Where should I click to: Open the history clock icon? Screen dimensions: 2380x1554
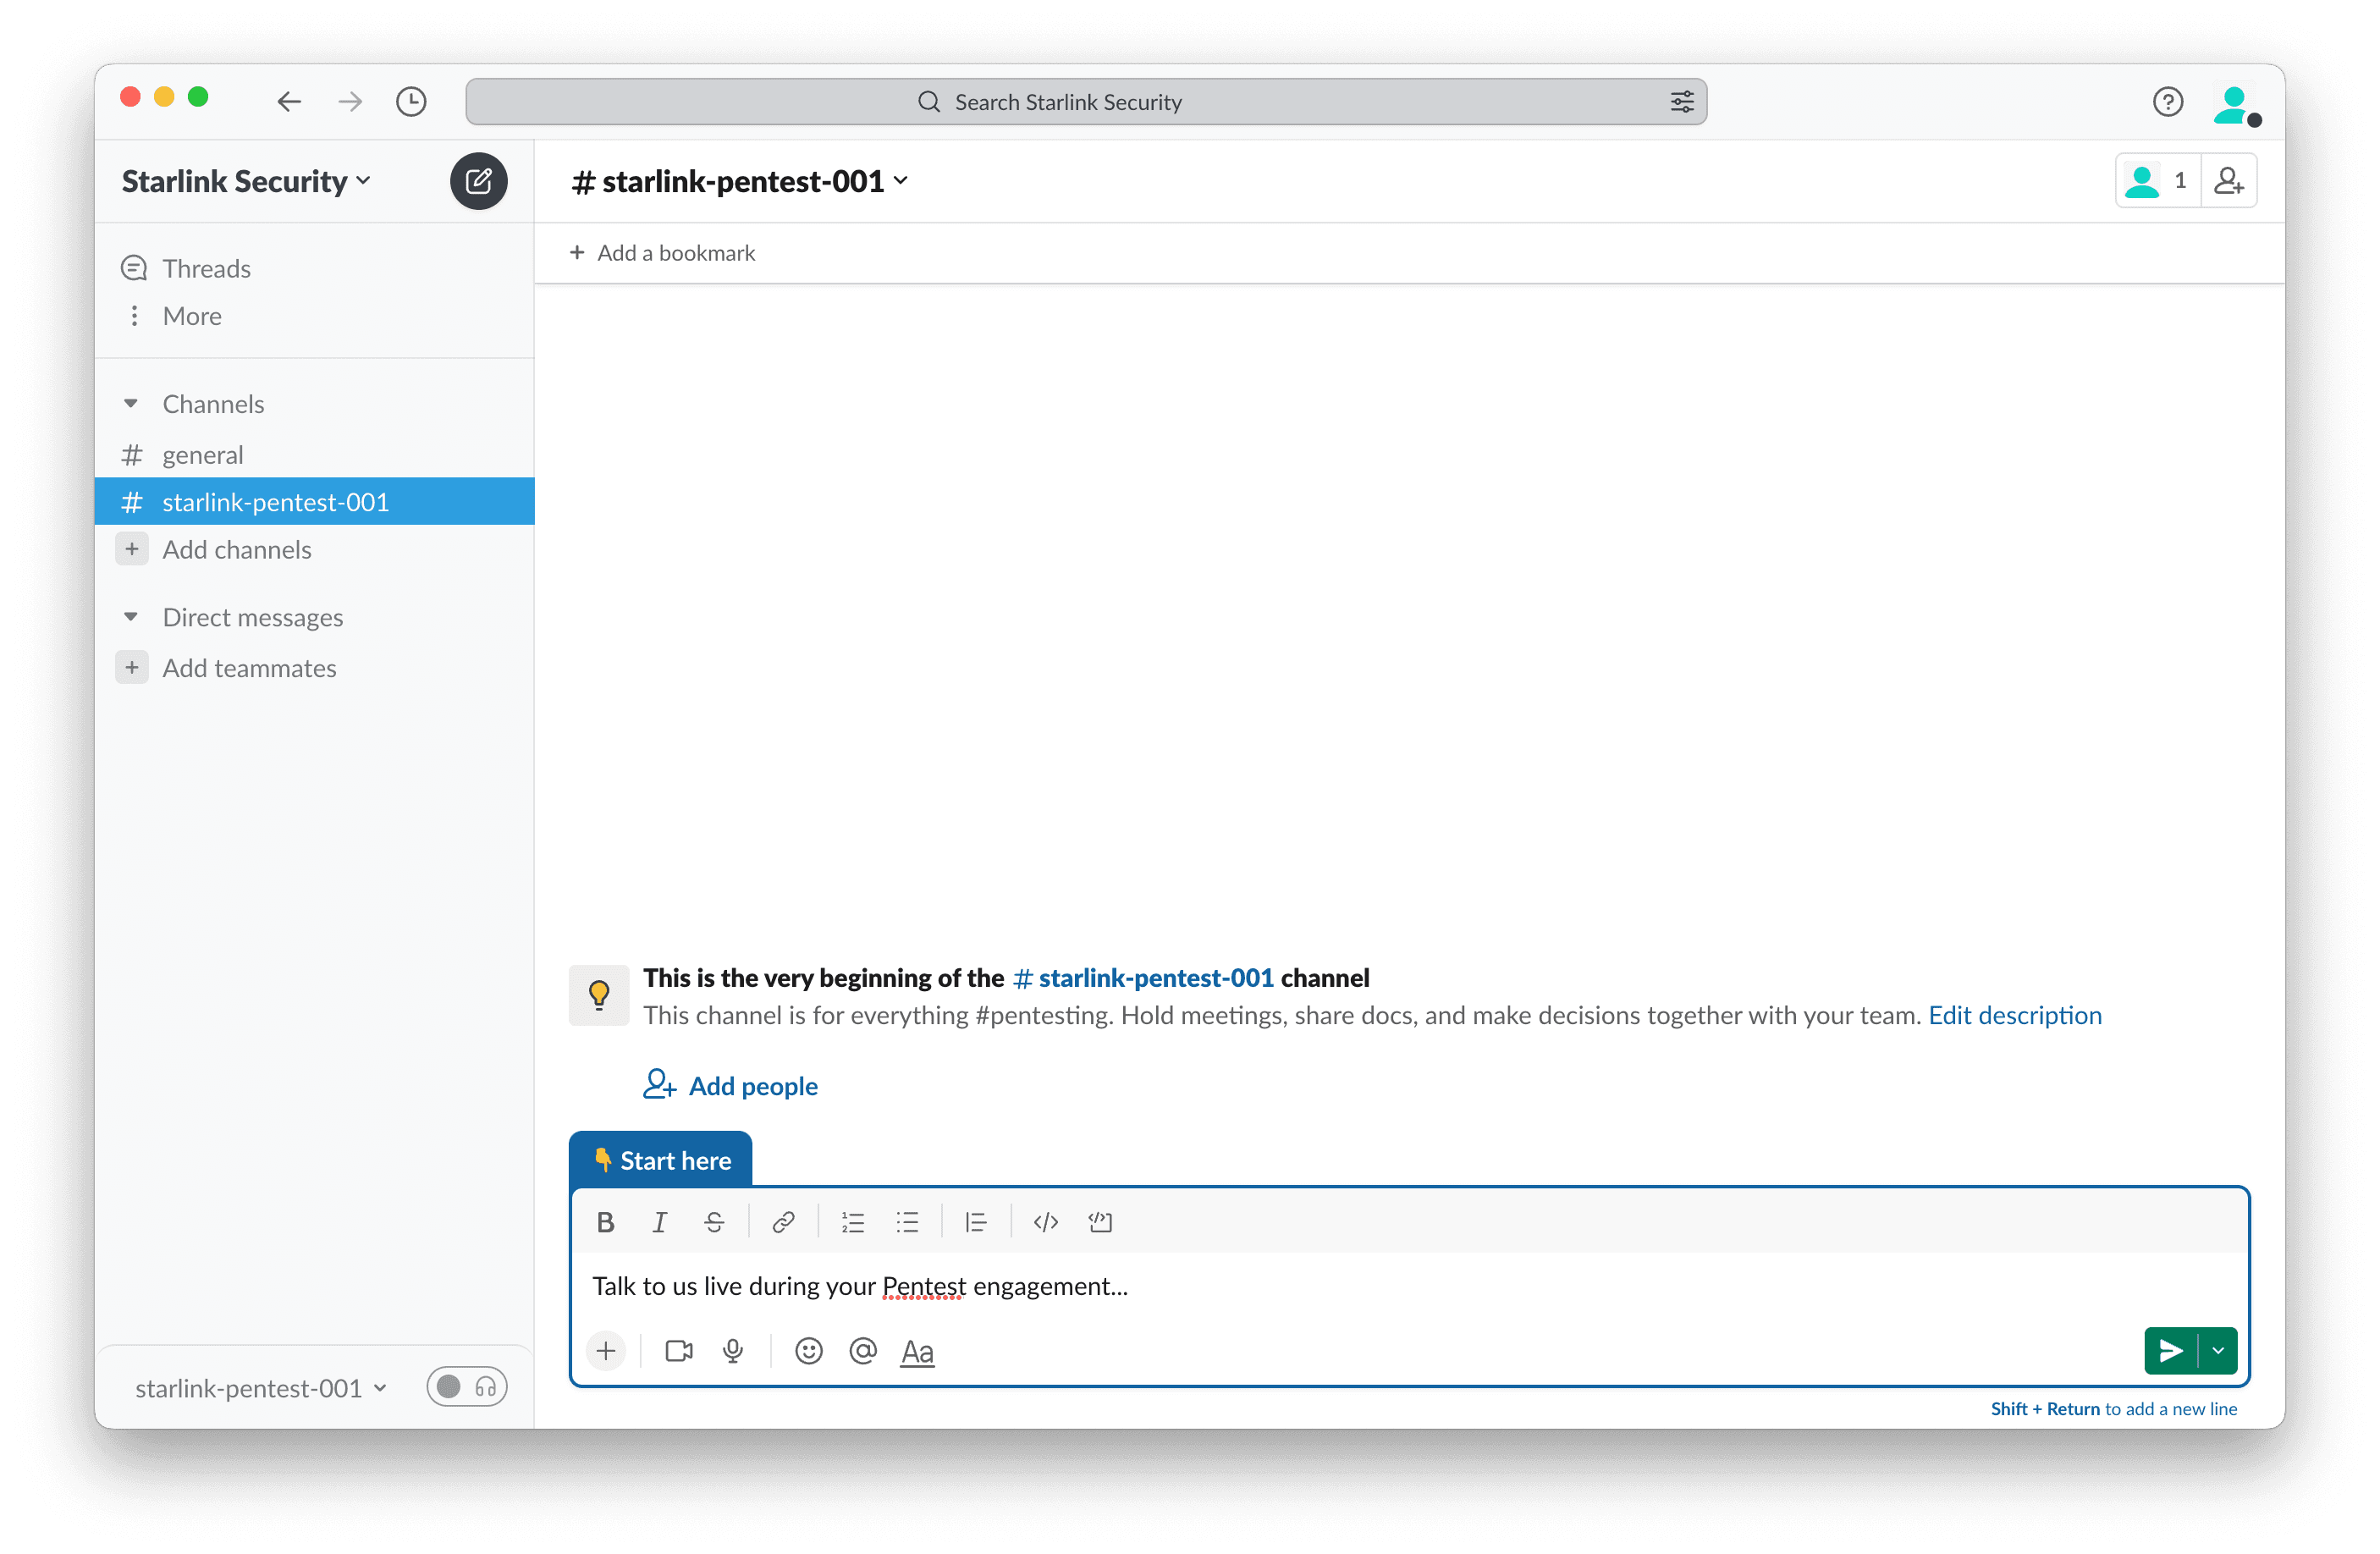point(411,101)
